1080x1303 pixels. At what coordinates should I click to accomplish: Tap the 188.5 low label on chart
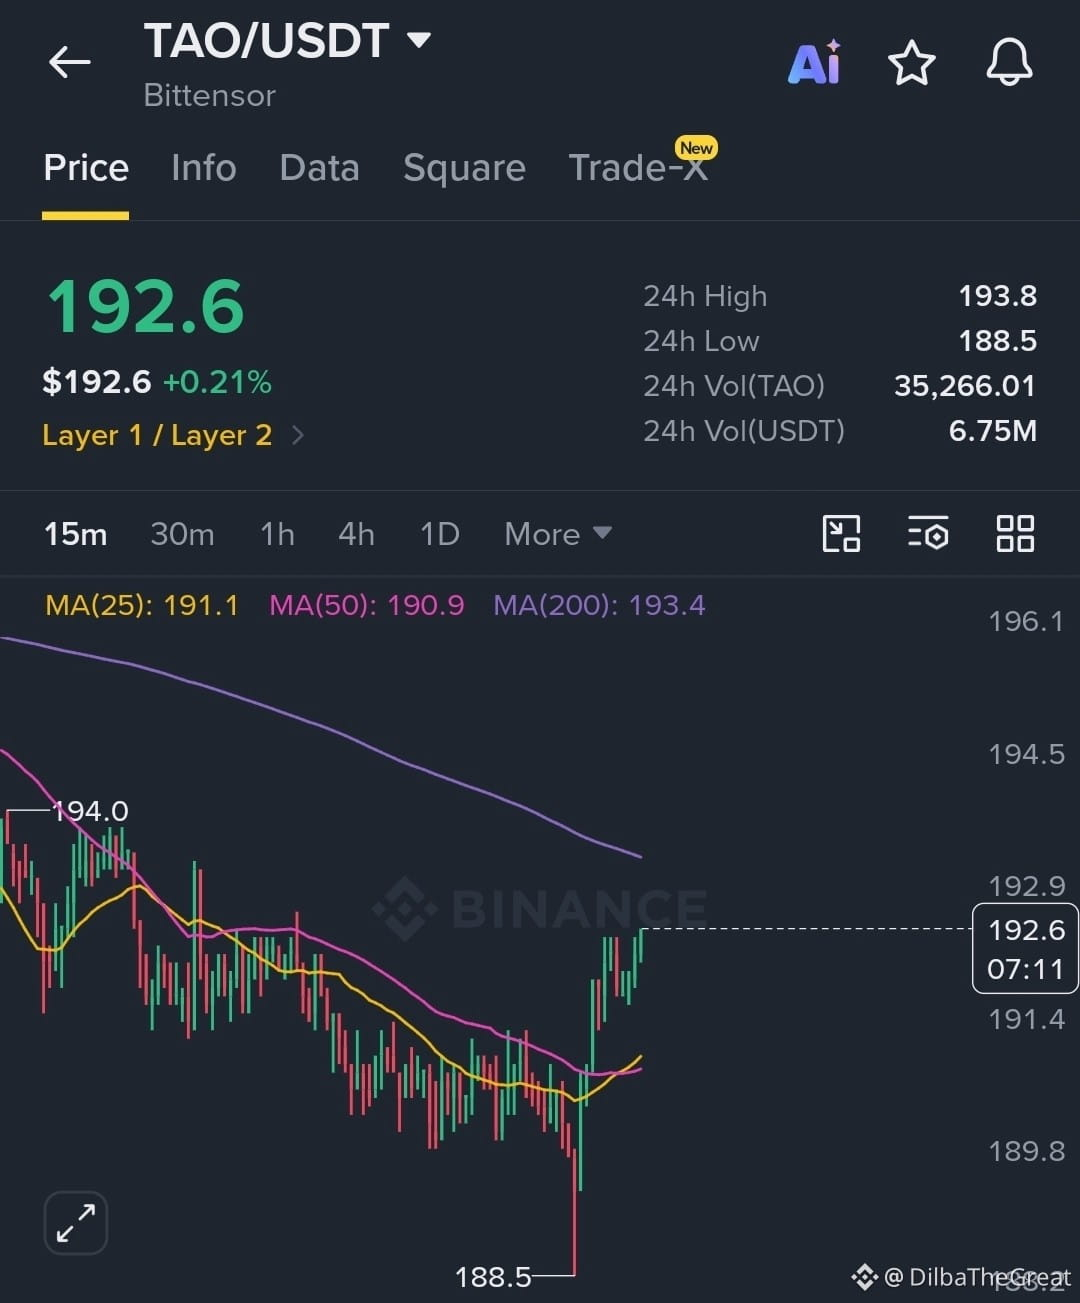click(x=493, y=1277)
